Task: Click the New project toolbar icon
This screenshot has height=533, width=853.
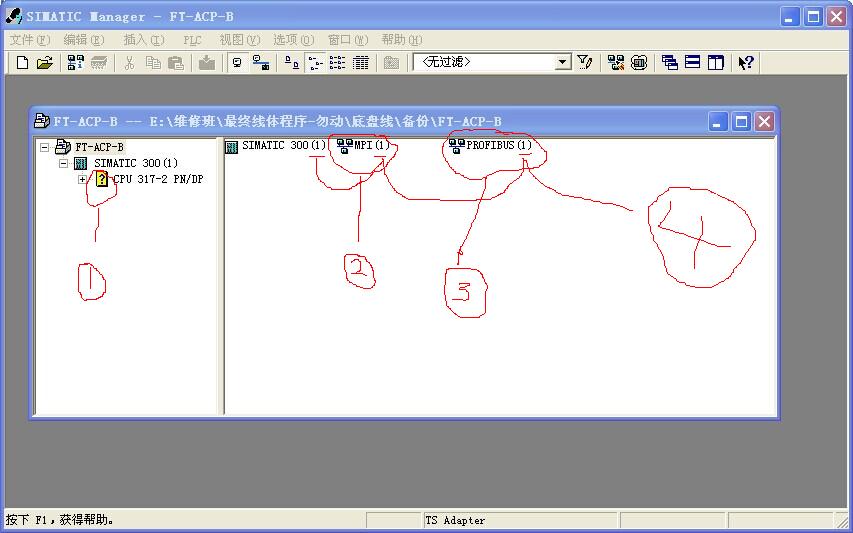Action: (x=22, y=63)
